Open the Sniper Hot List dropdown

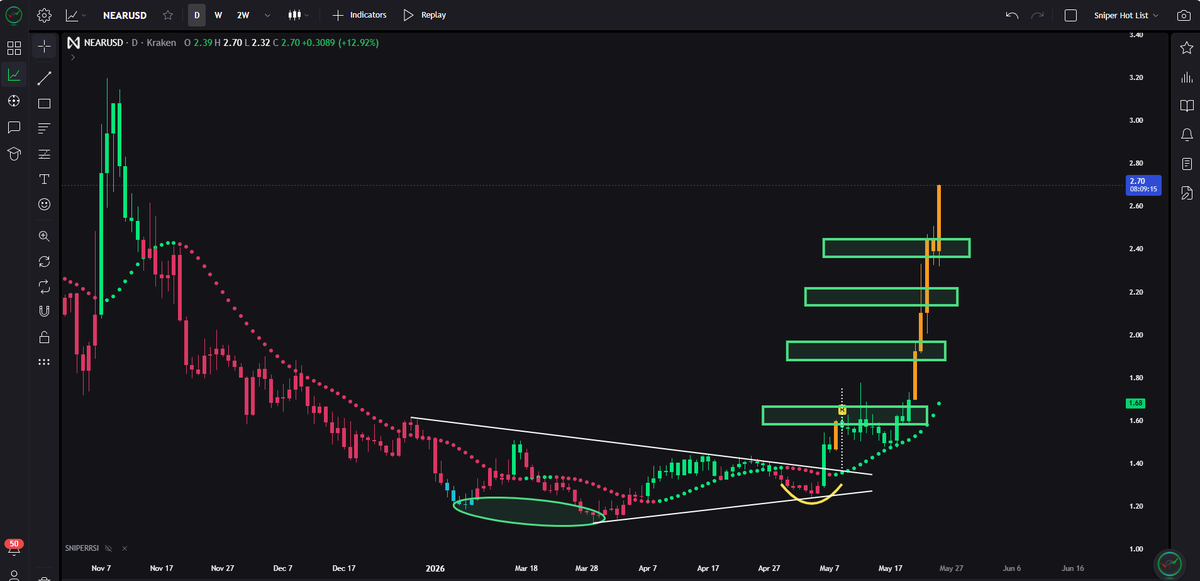click(x=1126, y=15)
